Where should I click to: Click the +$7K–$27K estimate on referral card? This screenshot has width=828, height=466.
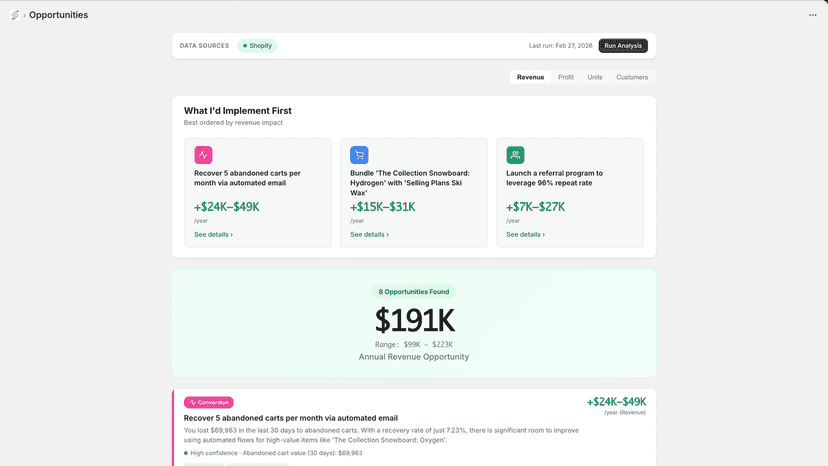535,207
